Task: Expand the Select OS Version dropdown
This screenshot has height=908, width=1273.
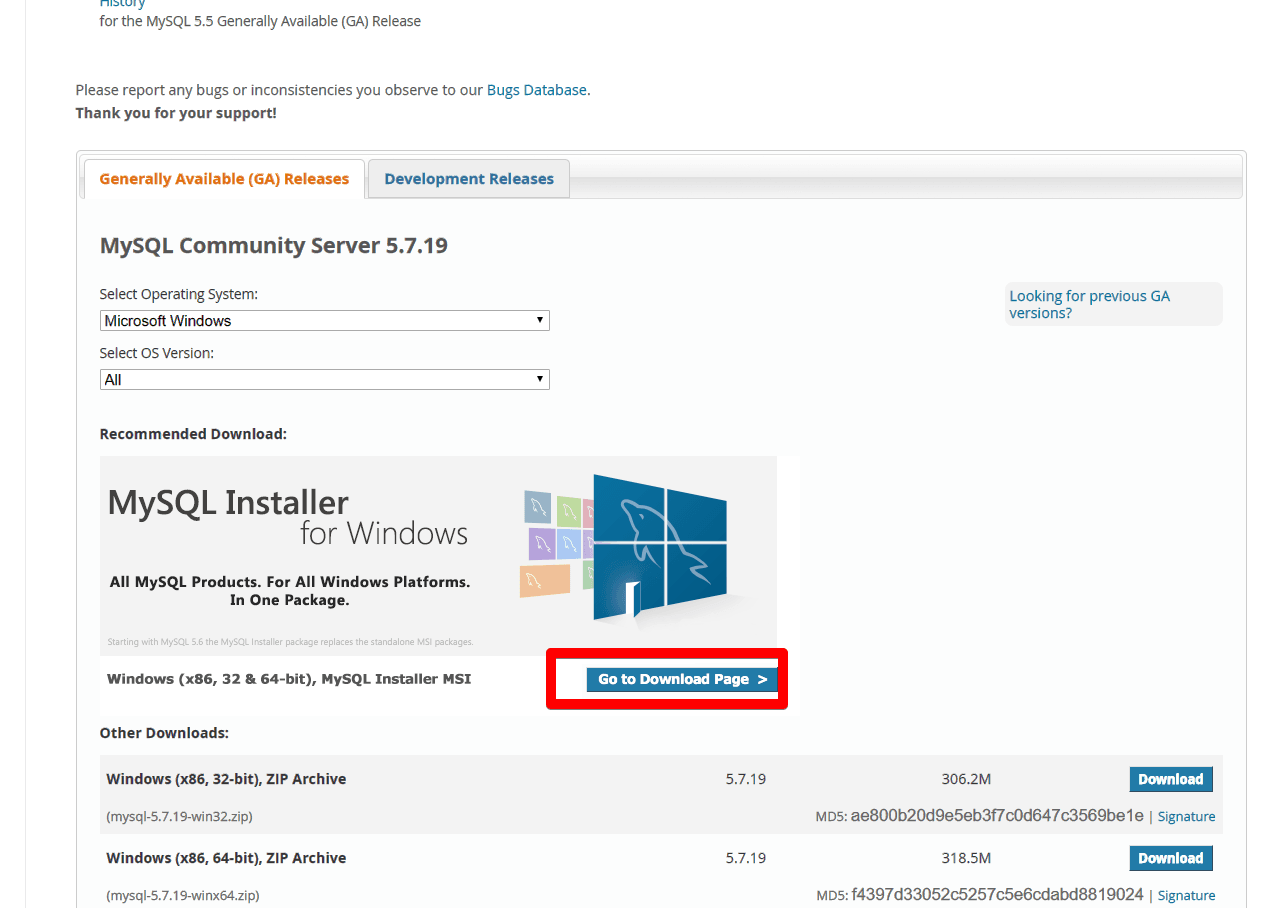Action: point(324,380)
